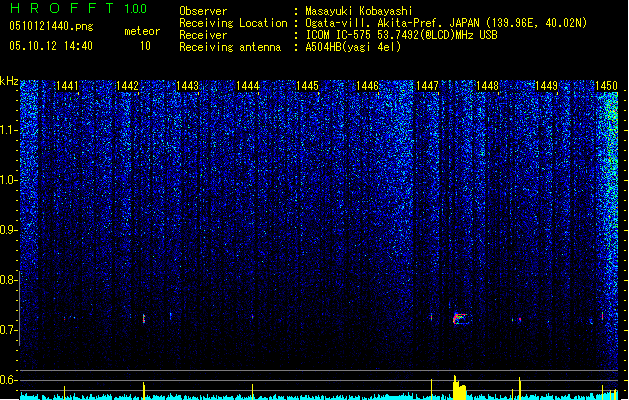Click the 1445 time marker

[x=307, y=86]
